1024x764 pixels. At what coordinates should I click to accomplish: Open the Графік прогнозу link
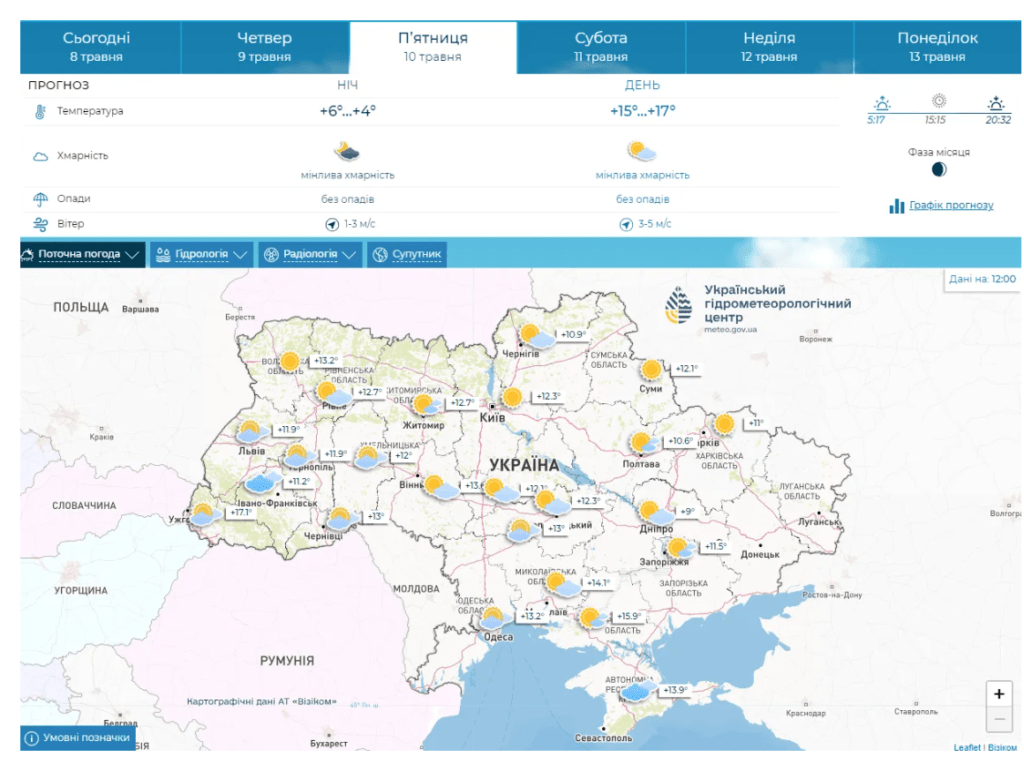951,205
